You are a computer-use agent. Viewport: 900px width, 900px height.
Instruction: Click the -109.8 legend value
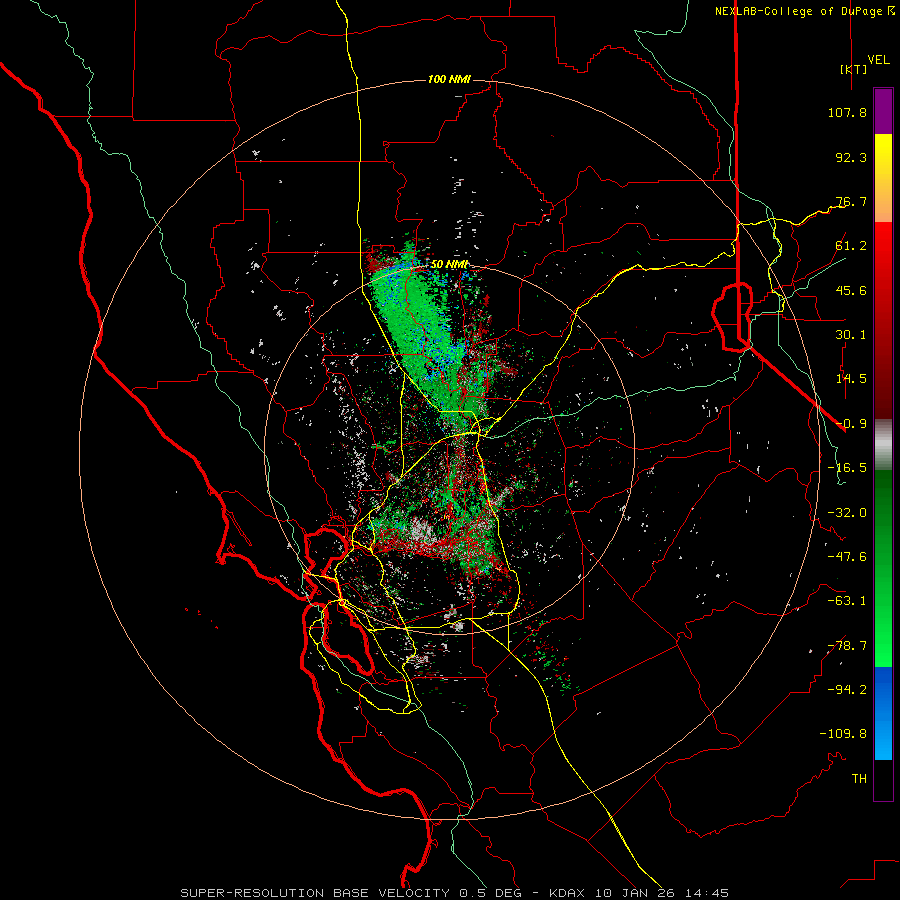(843, 734)
